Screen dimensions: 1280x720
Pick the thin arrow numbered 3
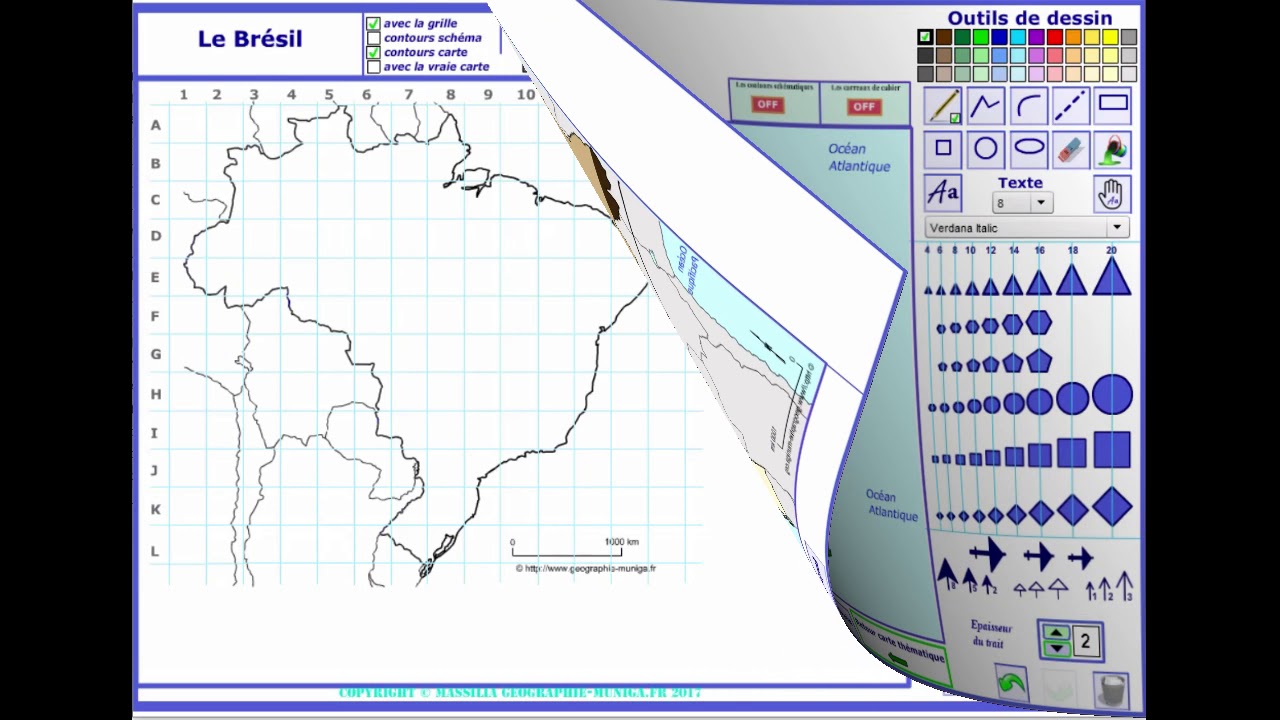click(1124, 585)
